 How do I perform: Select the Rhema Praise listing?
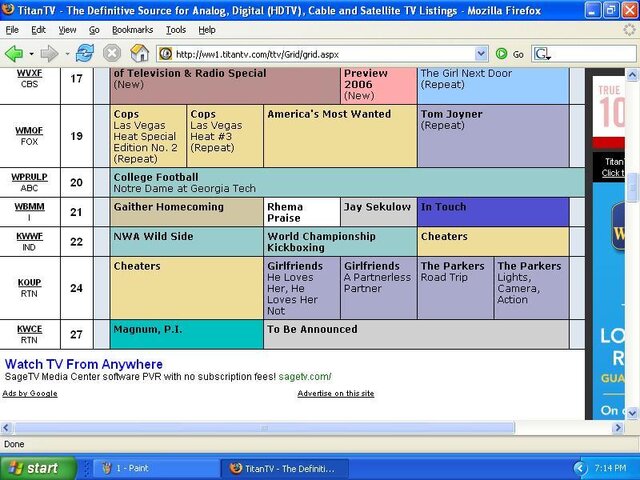[x=302, y=212]
